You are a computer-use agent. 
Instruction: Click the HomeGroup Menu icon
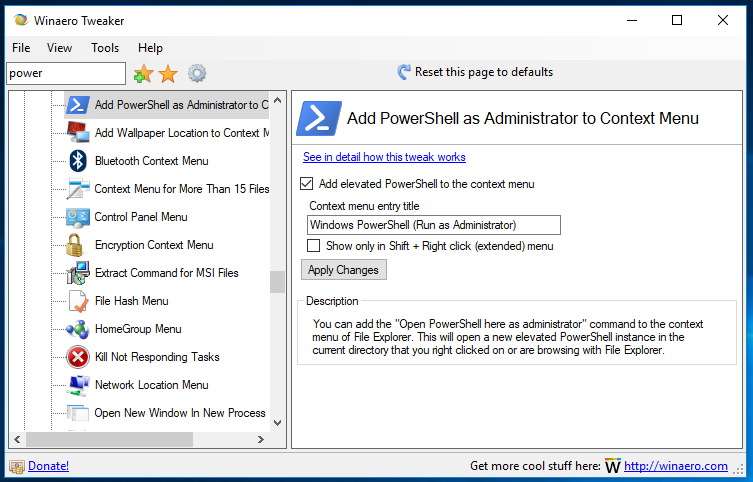tap(78, 329)
